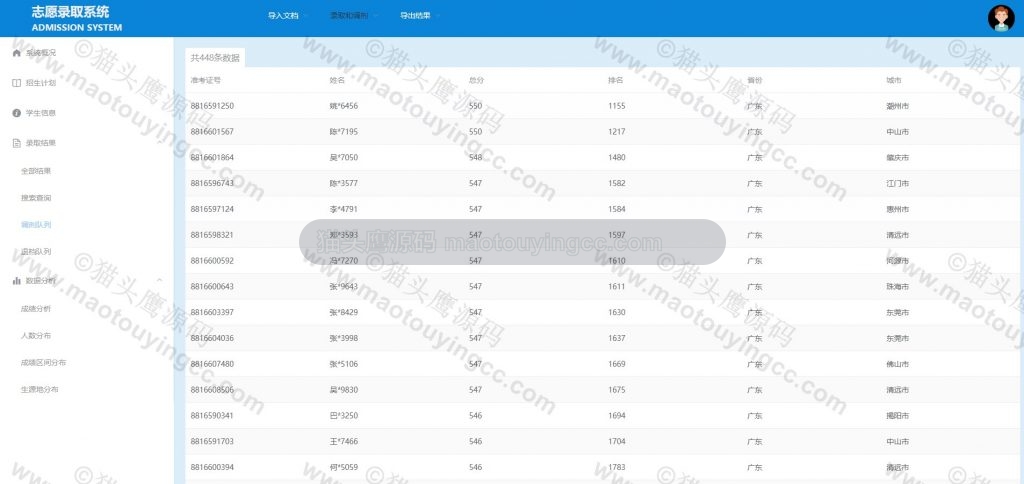Click the name cell 王*7466

coord(344,442)
